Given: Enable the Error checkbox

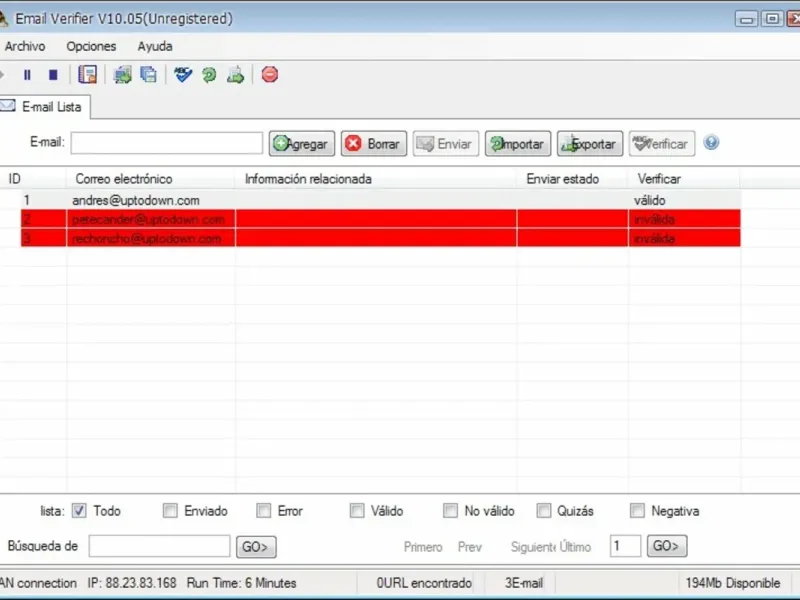Looking at the screenshot, I should 264,510.
